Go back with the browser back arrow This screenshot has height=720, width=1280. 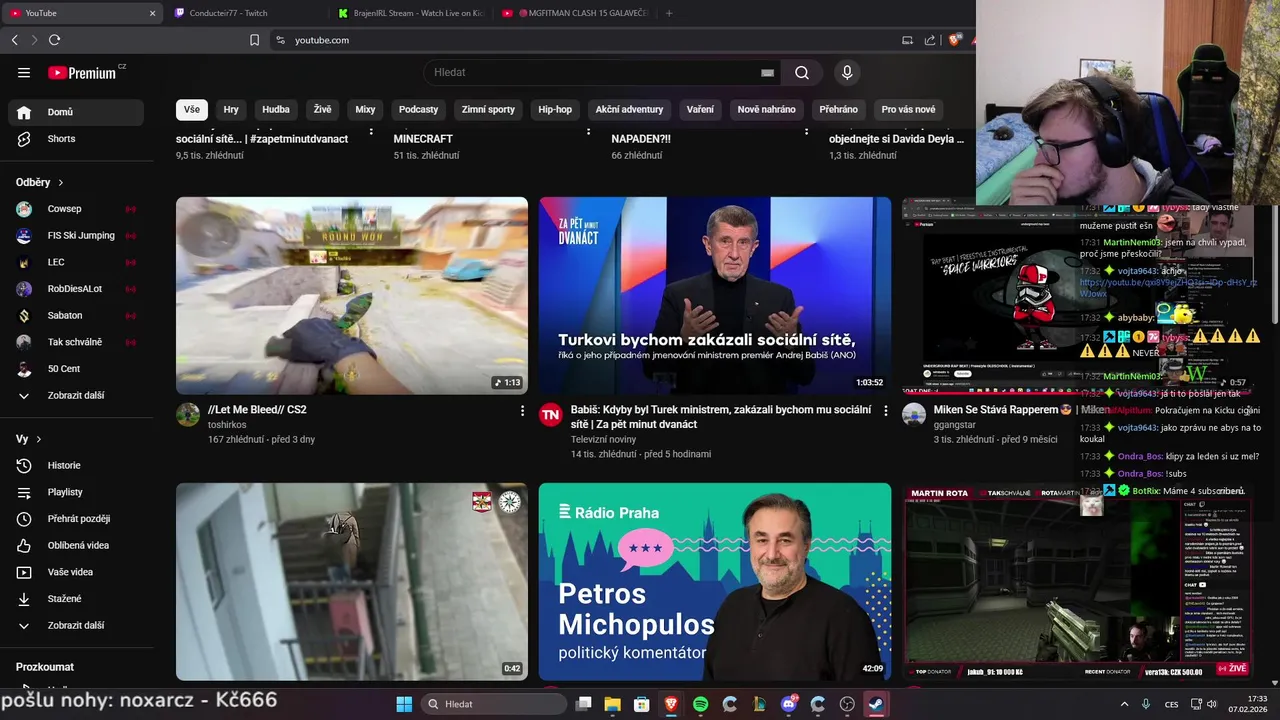(x=15, y=40)
